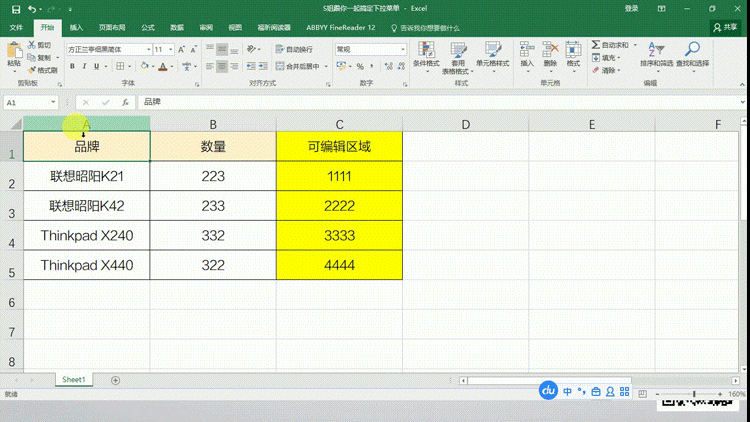Select the Format Painter brush
Image resolution: width=750 pixels, height=422 pixels.
coord(32,70)
